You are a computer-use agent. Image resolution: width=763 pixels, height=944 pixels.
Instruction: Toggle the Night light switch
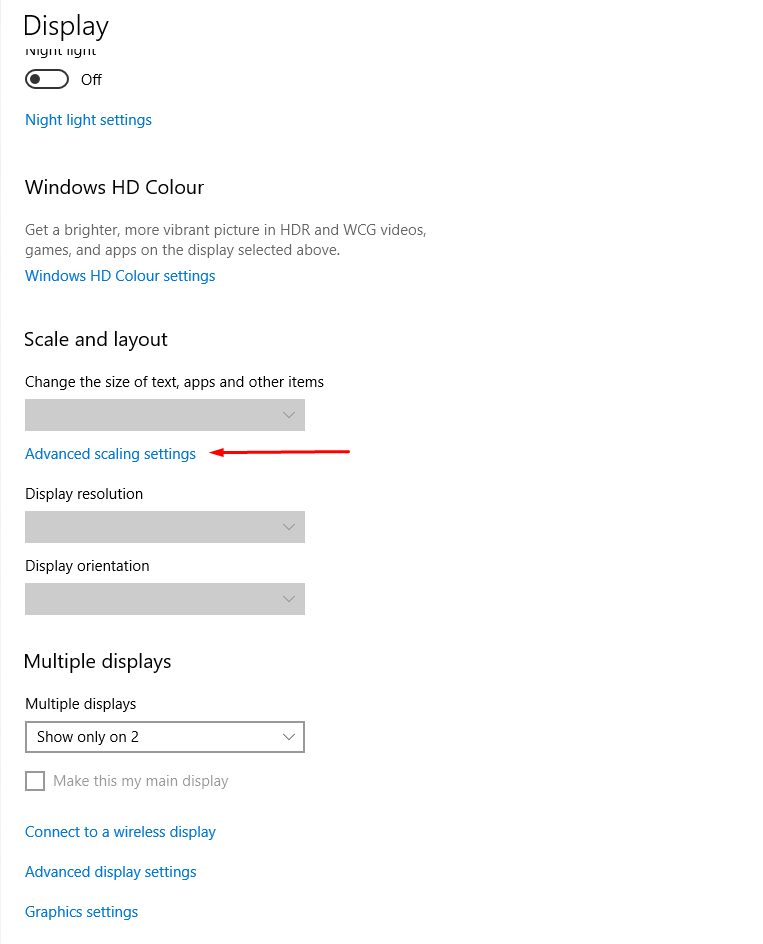tap(46, 79)
